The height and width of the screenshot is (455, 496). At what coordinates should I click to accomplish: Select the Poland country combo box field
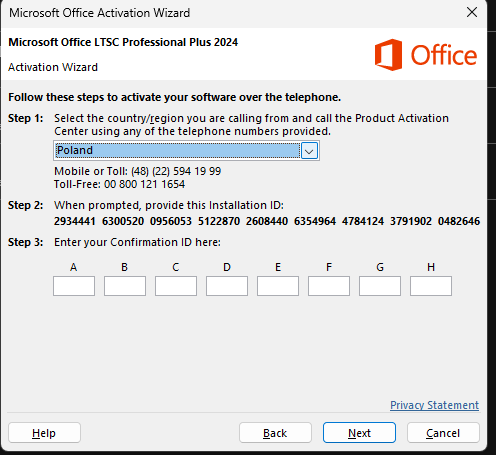(186, 151)
